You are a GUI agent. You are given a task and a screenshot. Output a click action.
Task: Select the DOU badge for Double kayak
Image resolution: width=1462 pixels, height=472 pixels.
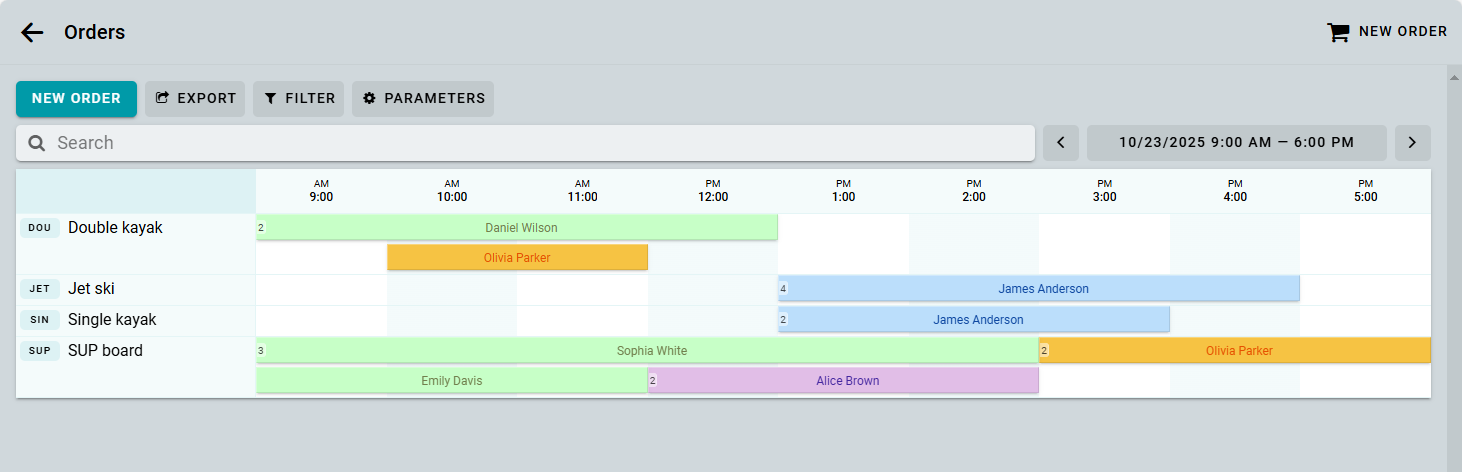point(40,228)
